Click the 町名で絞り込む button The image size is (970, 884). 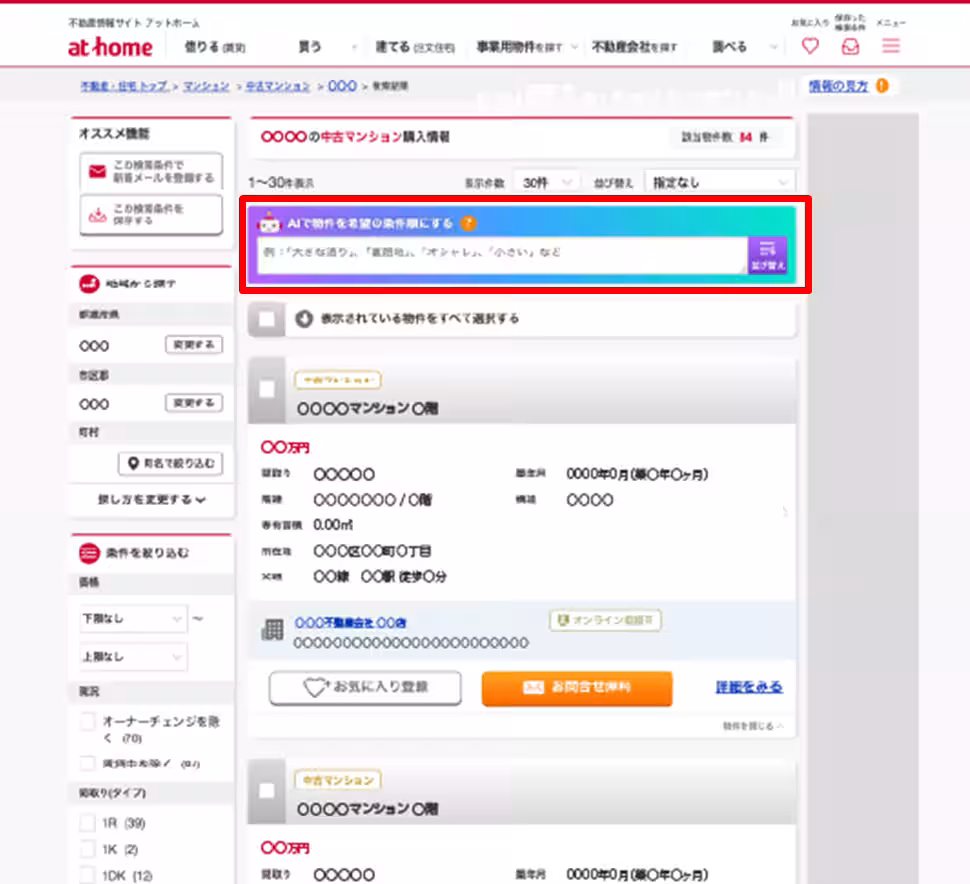click(170, 463)
